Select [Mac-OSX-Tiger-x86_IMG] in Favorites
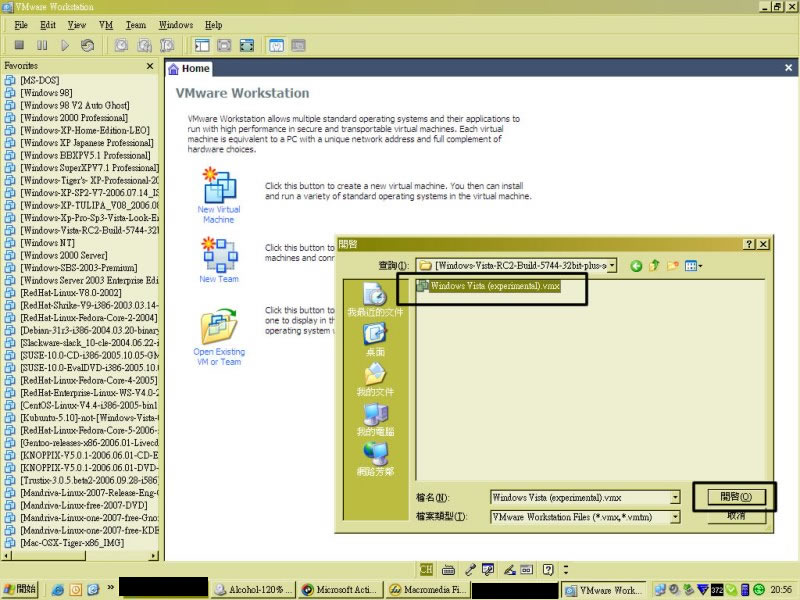 click(72, 542)
